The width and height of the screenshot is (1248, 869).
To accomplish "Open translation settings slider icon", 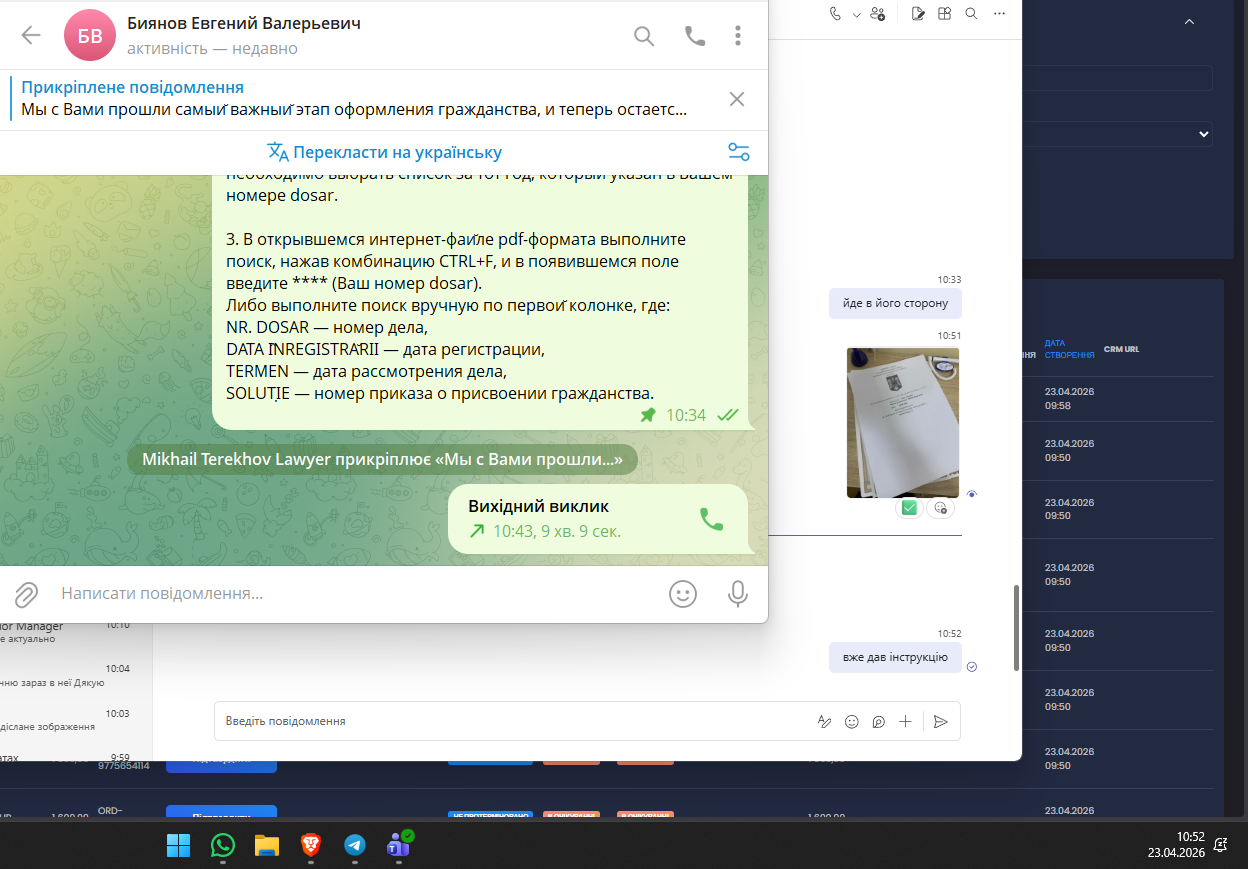I will (x=739, y=152).
